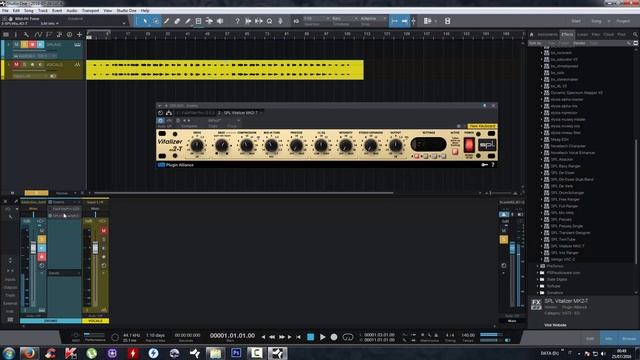Open the track list icon above tracks
Viewport: 640px width, 360px height.
[6, 35]
